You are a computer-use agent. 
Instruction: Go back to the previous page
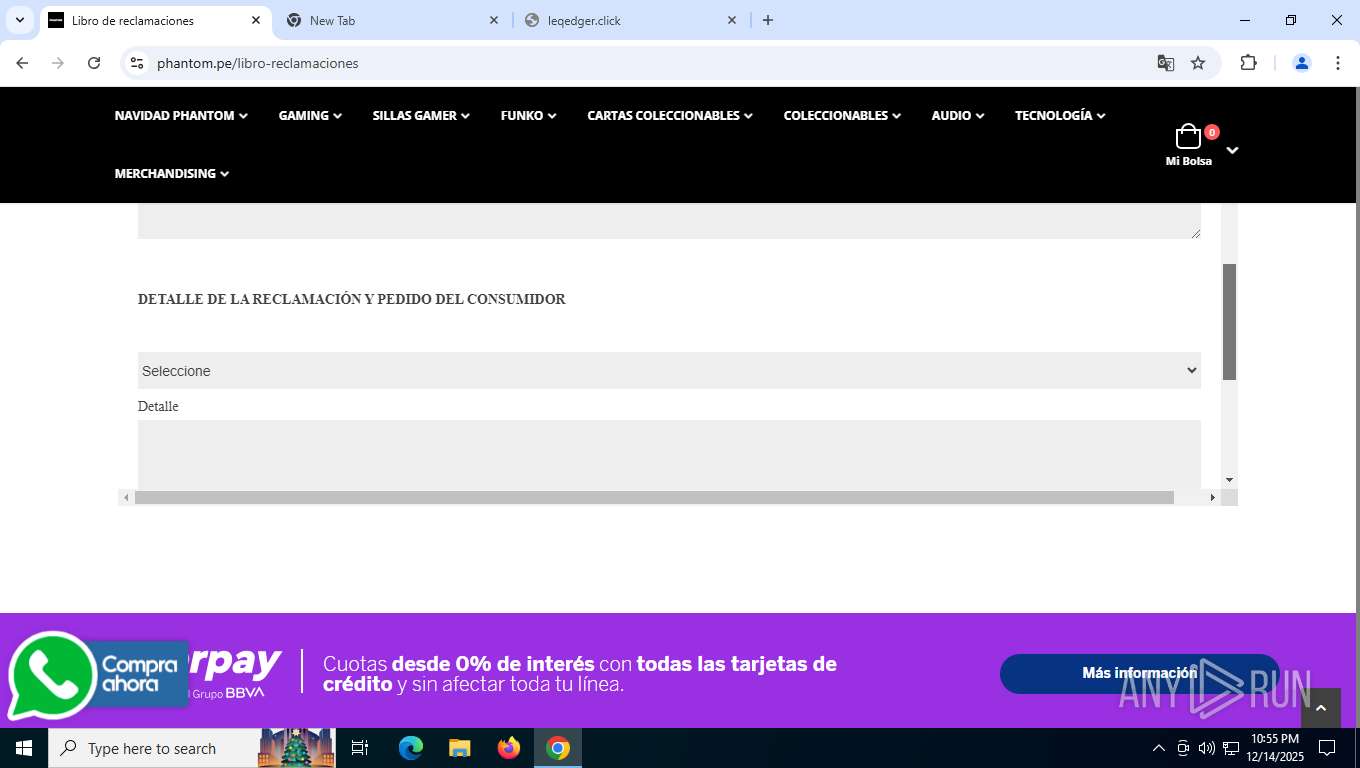[22, 63]
